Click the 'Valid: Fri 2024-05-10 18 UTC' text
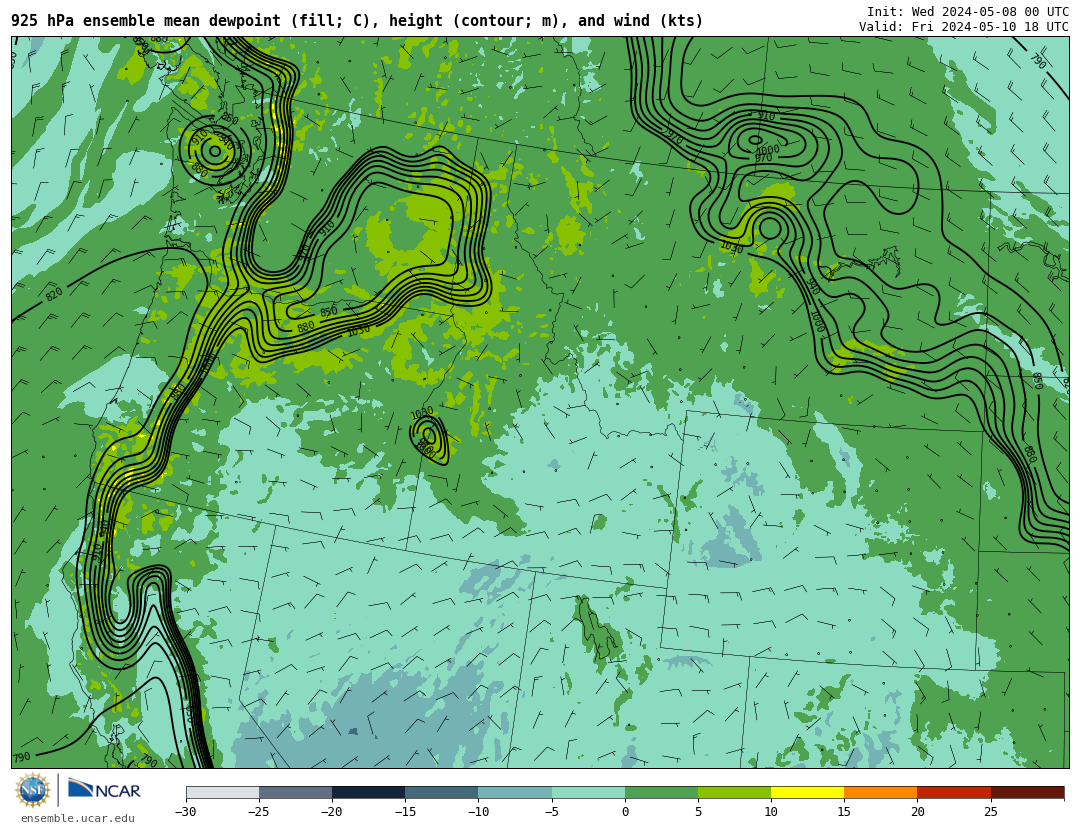 point(964,27)
